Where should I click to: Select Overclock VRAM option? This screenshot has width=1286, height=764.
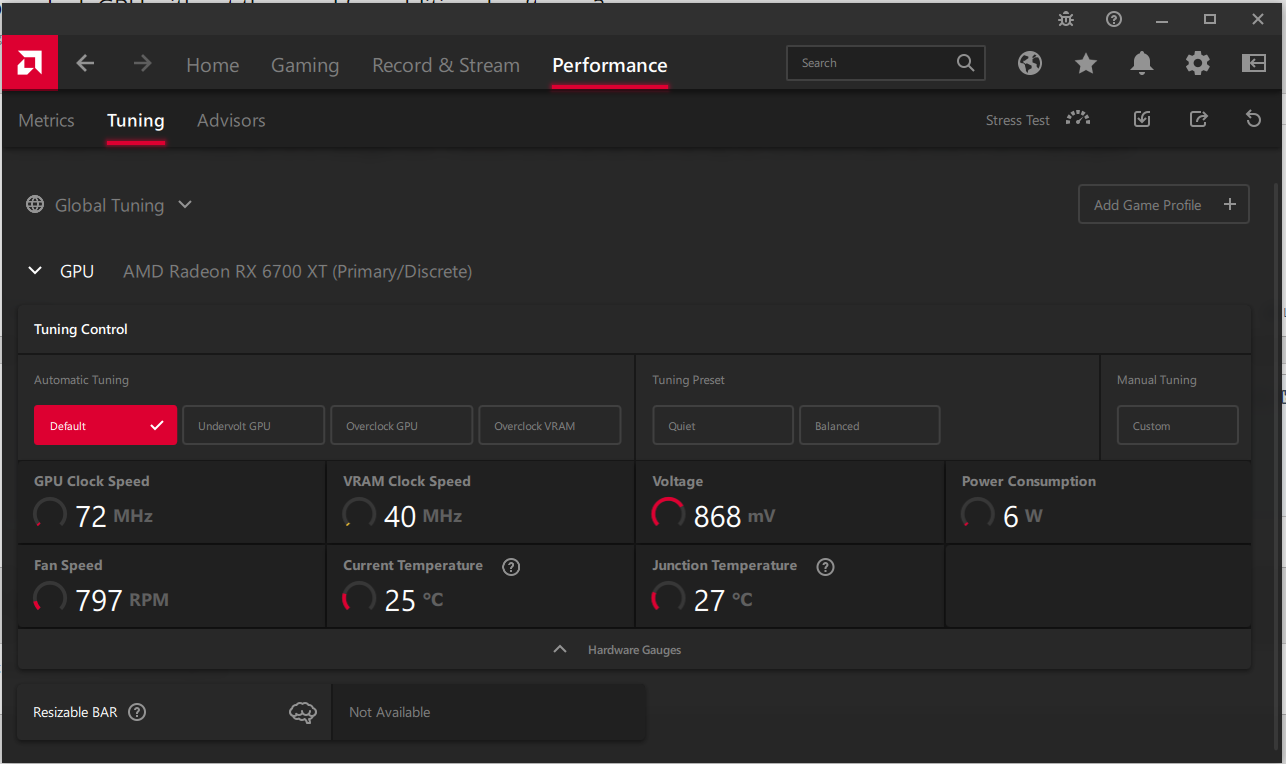(x=550, y=425)
